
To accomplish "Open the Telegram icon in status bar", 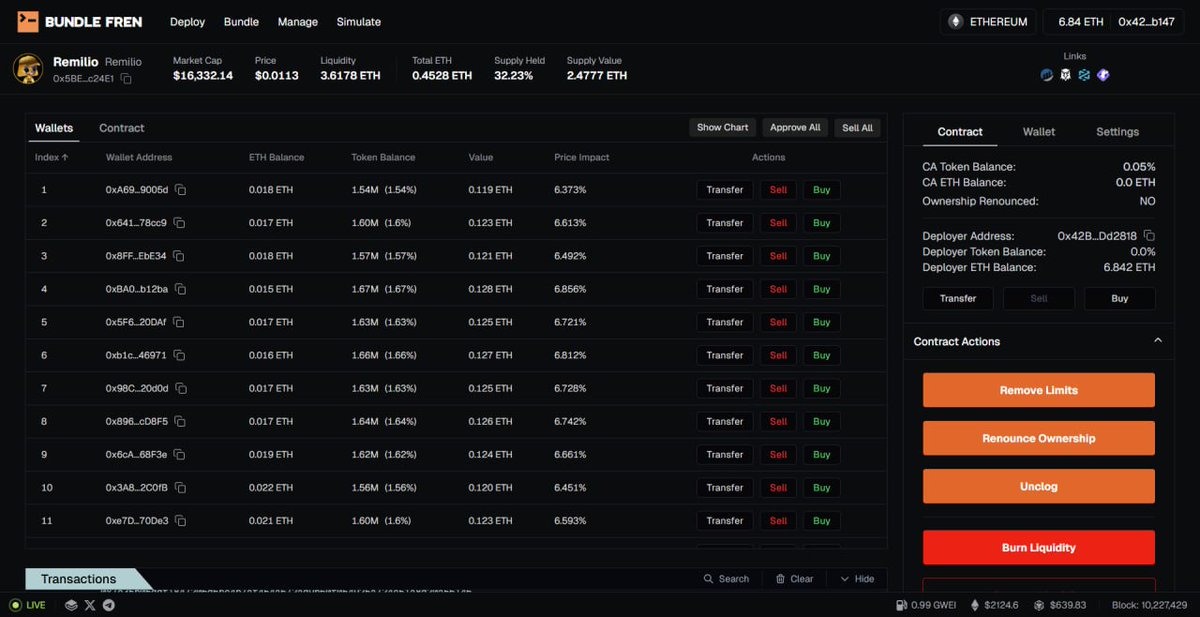I will pos(109,605).
